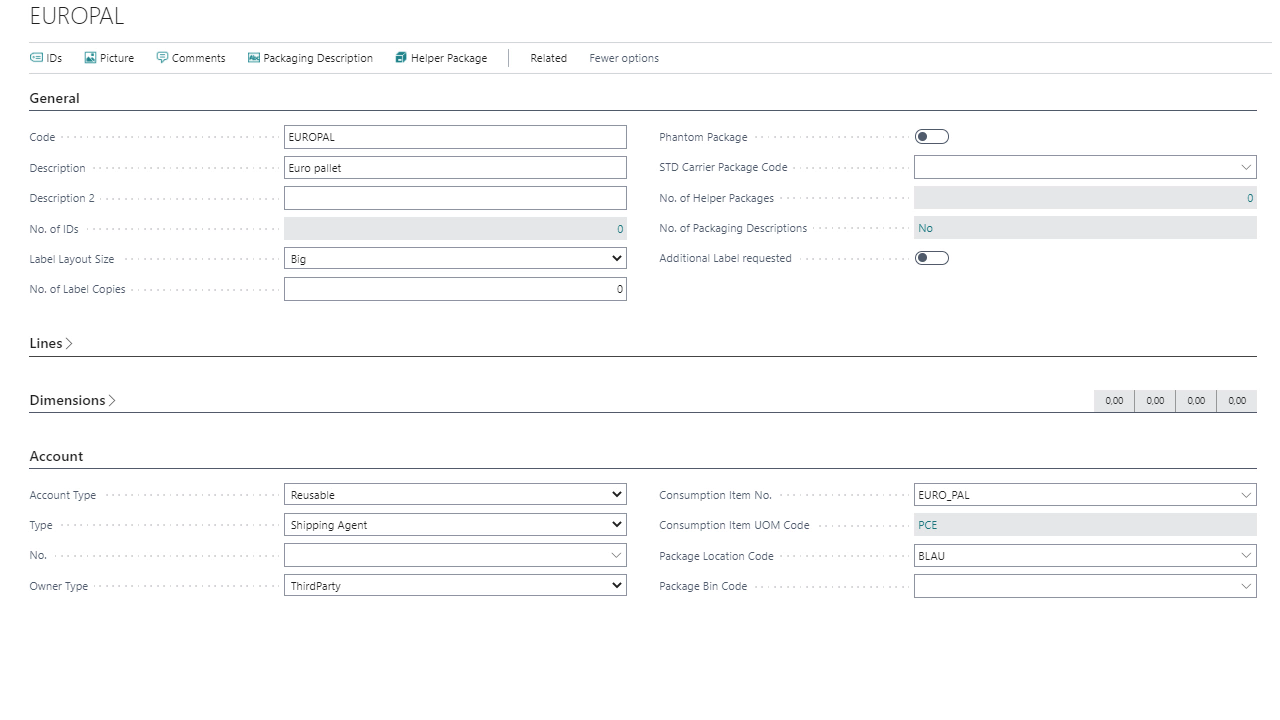
Task: Click the Consumption Item UOM Code PCE value
Action: (928, 525)
